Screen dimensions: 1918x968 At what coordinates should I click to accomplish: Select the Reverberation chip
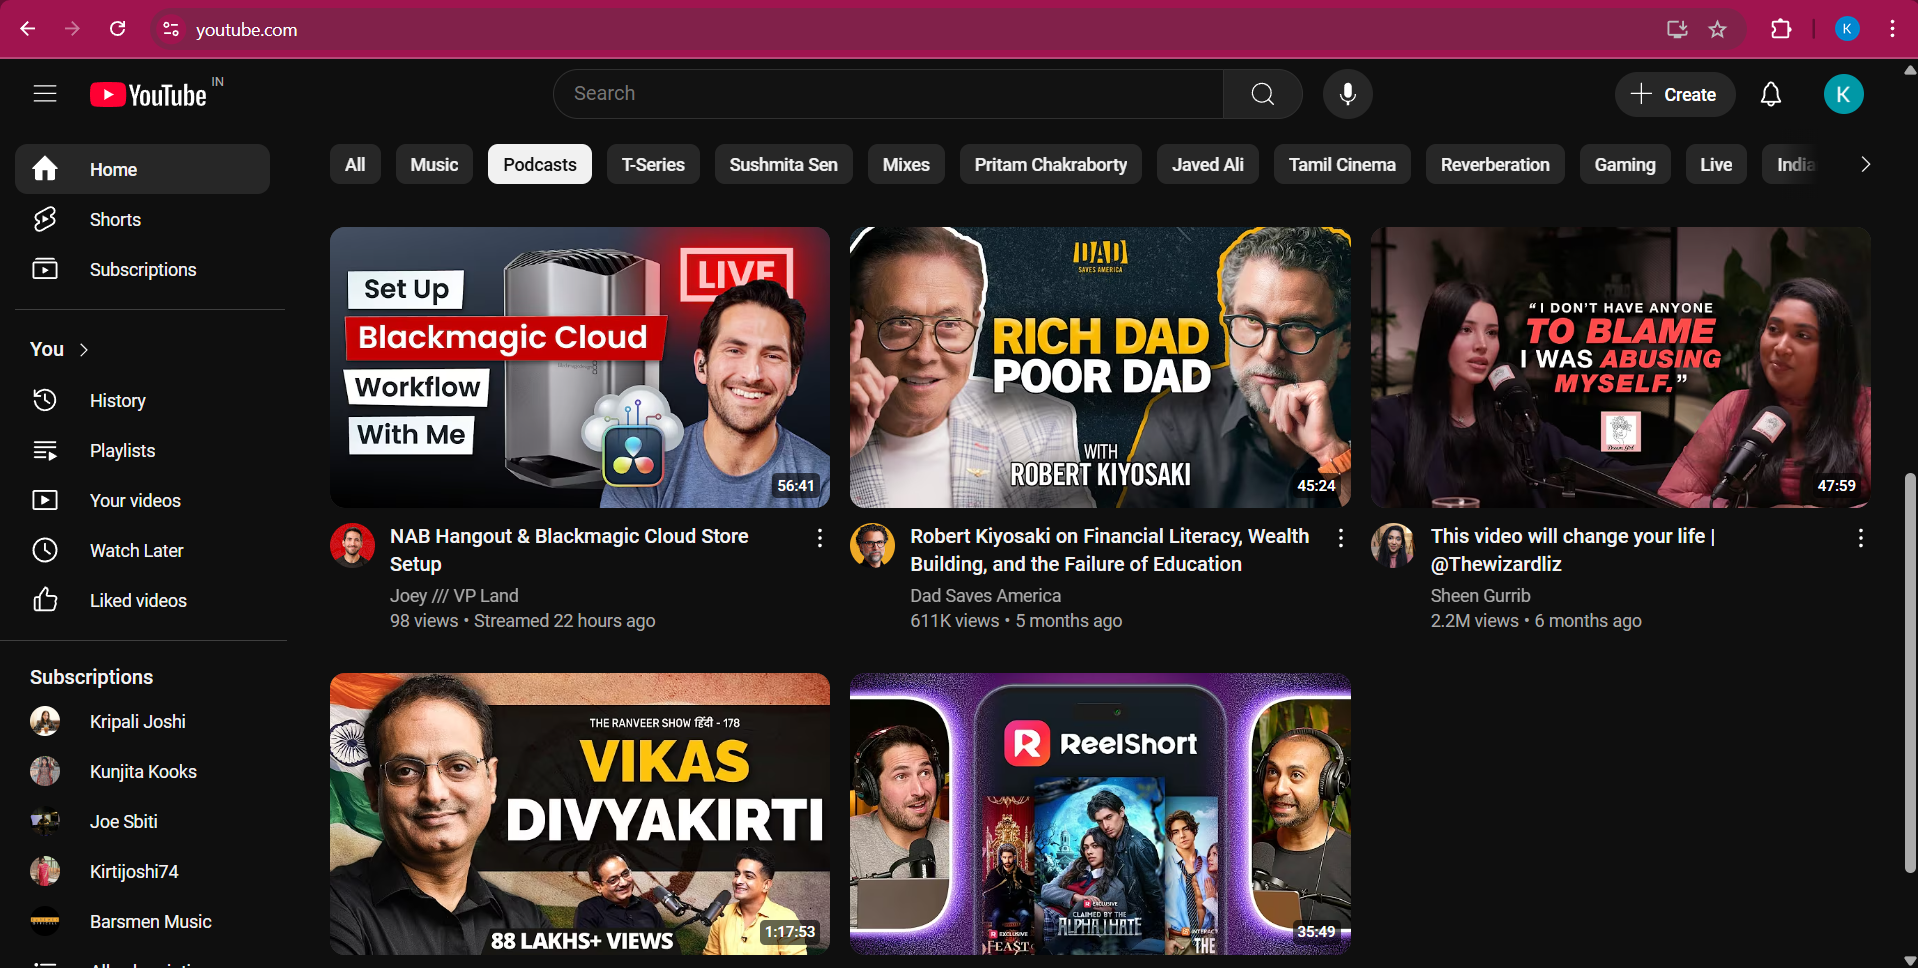(x=1495, y=164)
